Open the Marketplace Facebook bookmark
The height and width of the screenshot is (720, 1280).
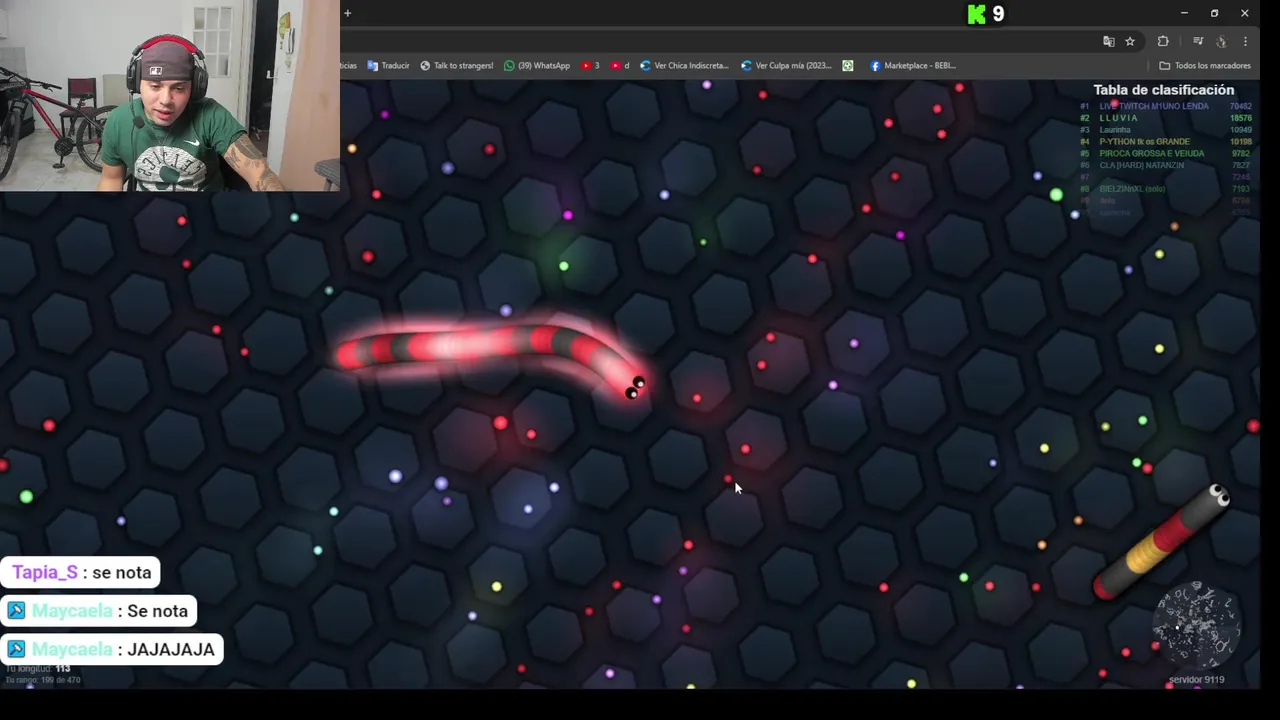tap(913, 66)
